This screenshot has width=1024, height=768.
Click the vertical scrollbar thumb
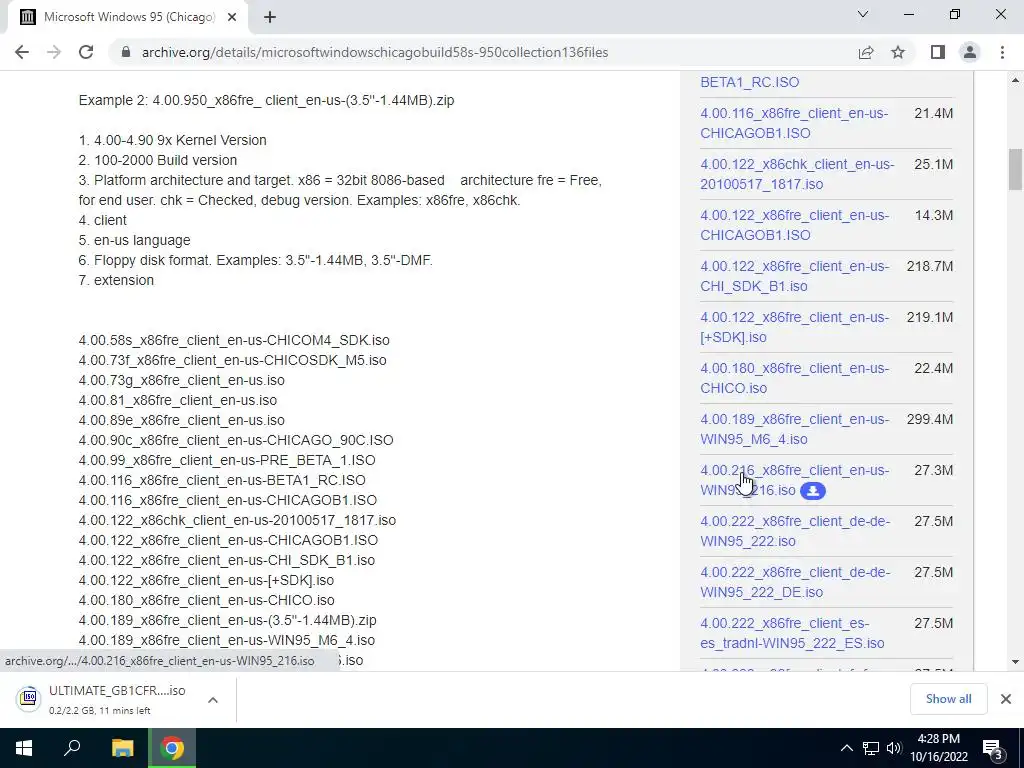1015,170
